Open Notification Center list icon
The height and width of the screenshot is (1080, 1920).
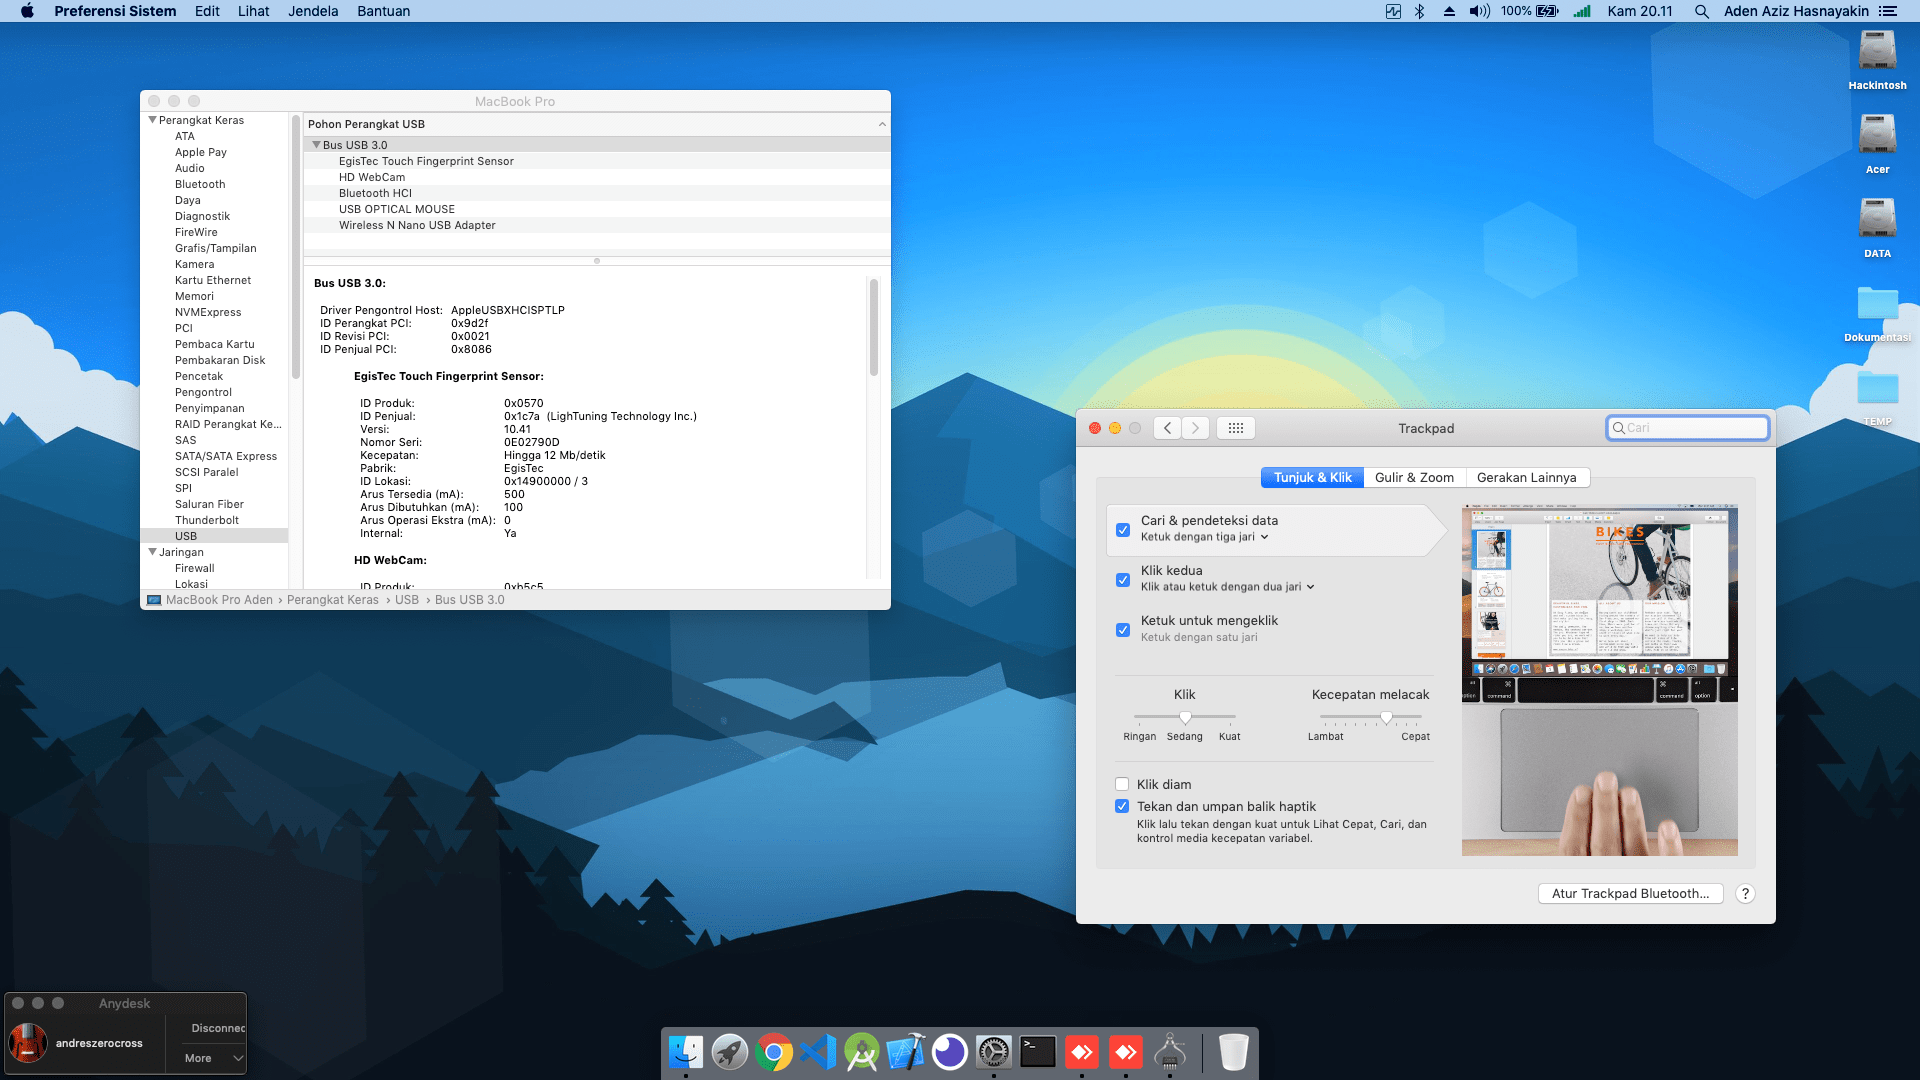pyautogui.click(x=1888, y=11)
